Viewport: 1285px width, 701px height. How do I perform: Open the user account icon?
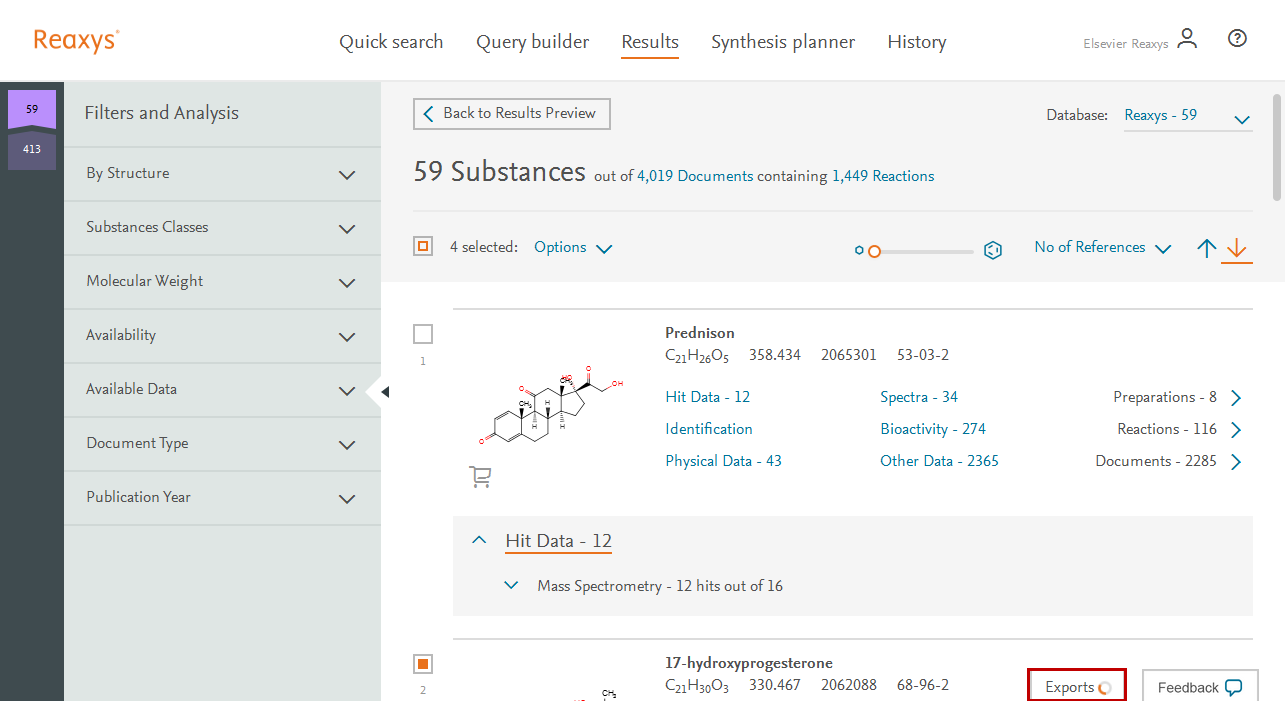[1187, 40]
